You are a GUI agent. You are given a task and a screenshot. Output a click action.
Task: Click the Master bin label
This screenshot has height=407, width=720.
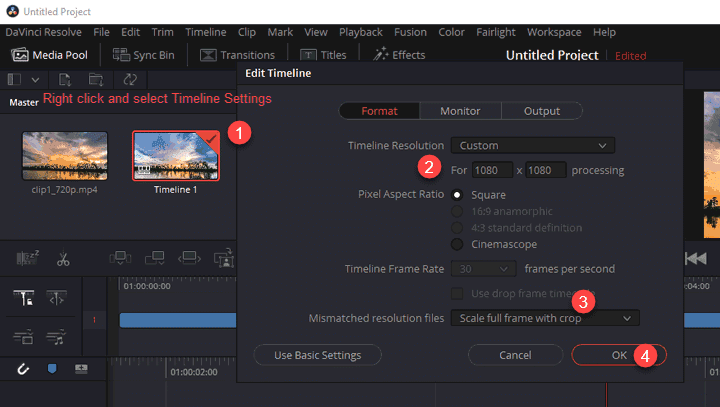(x=24, y=102)
